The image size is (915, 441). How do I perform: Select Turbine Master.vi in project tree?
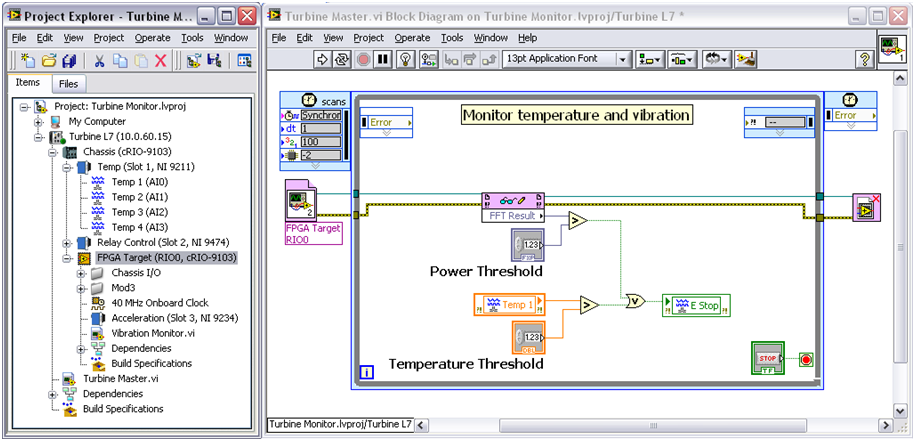click(x=120, y=379)
